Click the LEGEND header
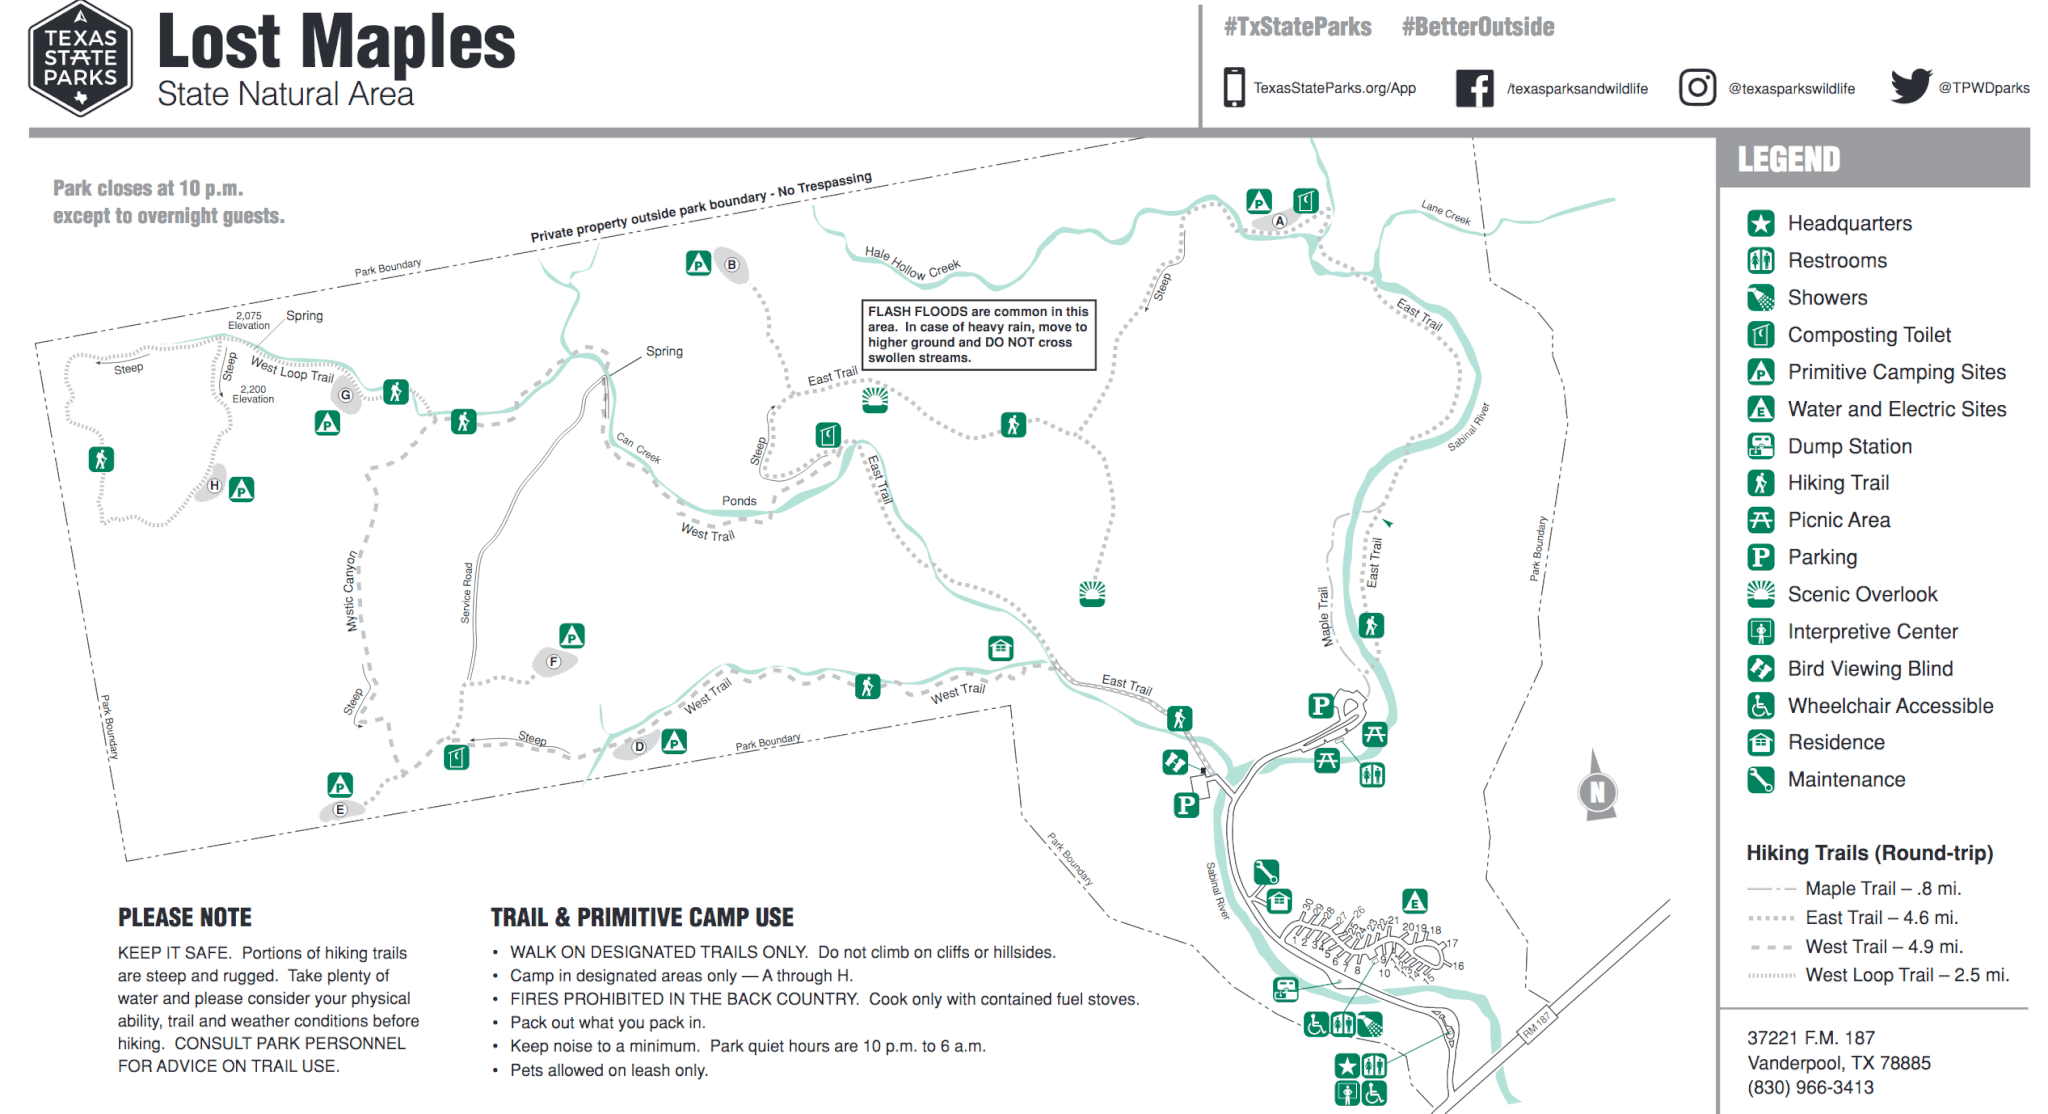The height and width of the screenshot is (1114, 2048). tap(1789, 160)
